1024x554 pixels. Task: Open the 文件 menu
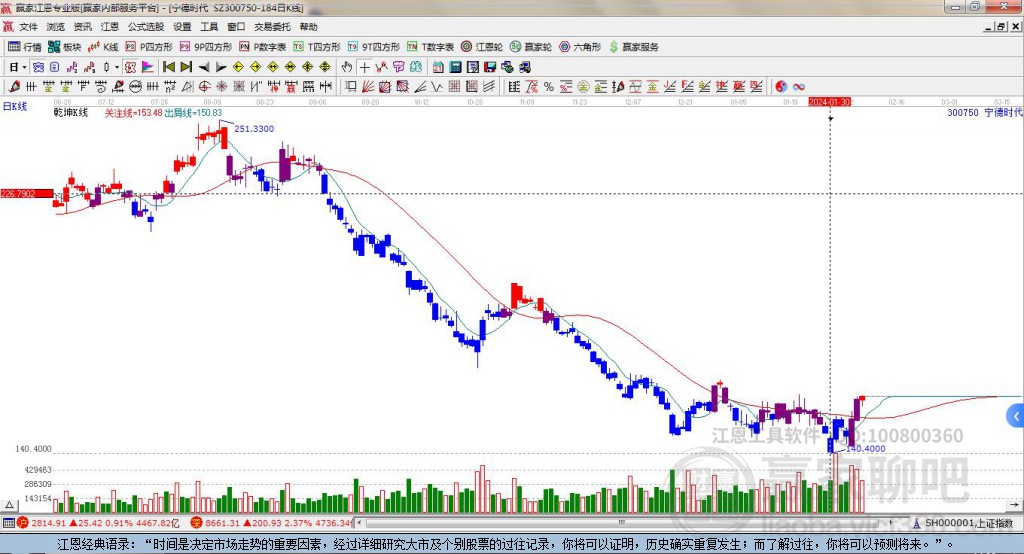click(x=29, y=27)
